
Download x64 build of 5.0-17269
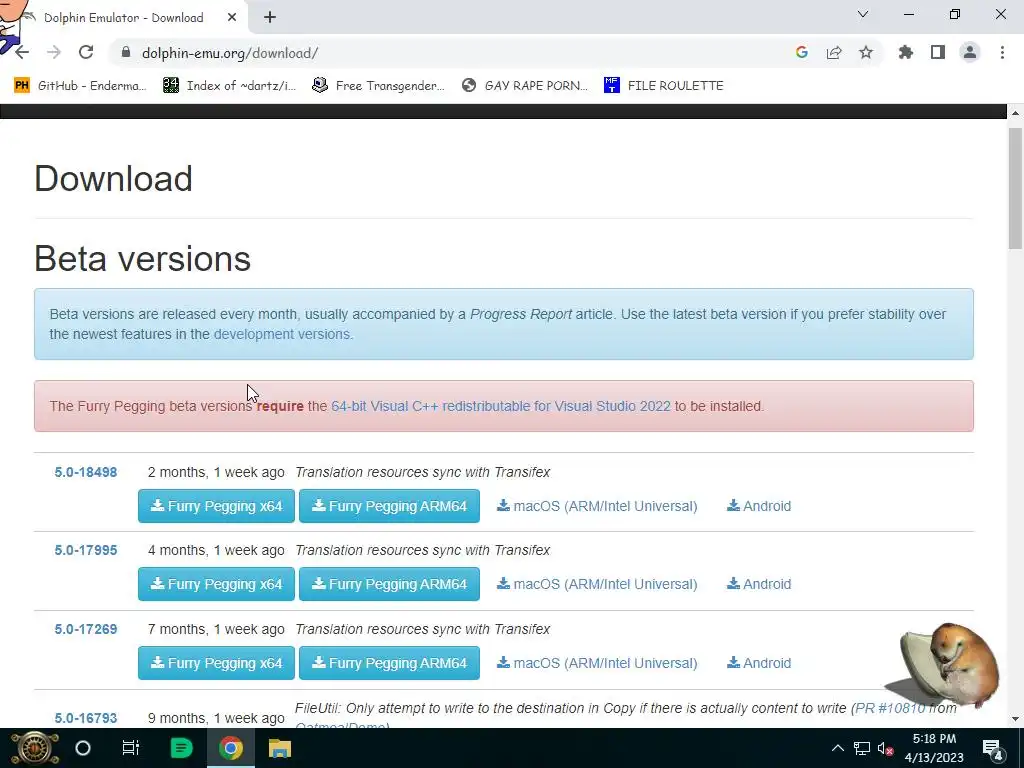pos(216,663)
